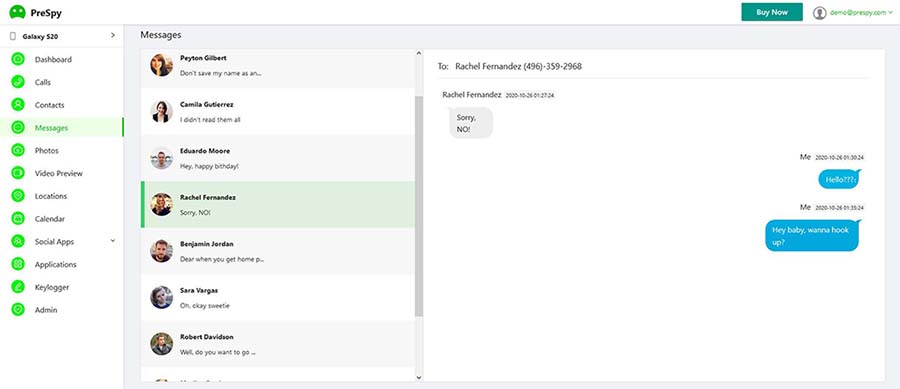Open Camila Gutierrez's conversation
900x389 pixels.
[x=277, y=112]
